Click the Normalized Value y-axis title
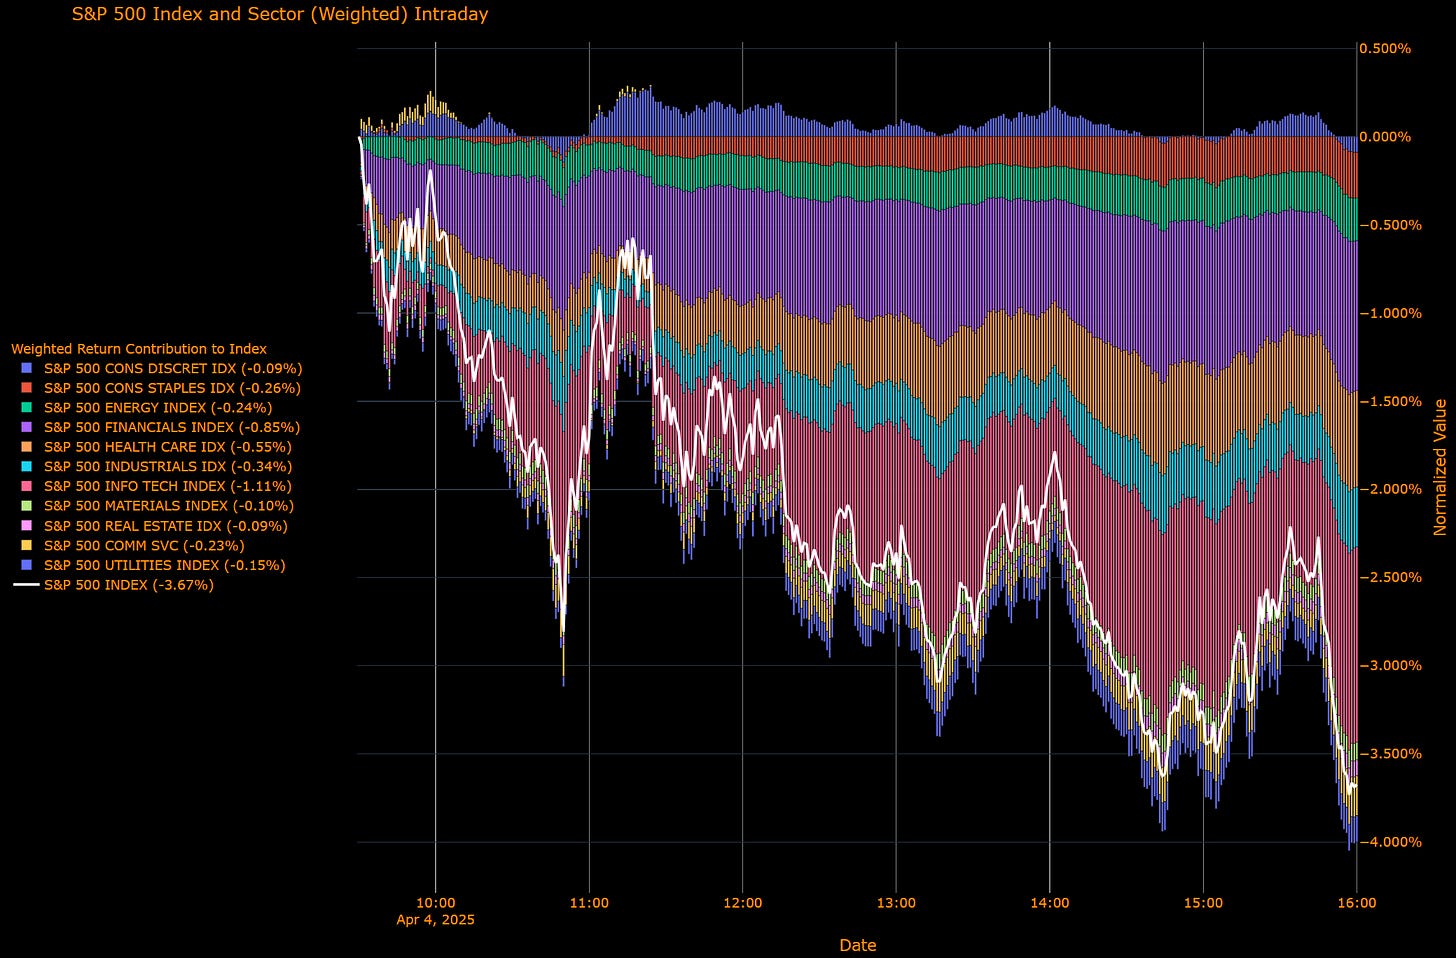This screenshot has height=958, width=1456. (x=1440, y=467)
